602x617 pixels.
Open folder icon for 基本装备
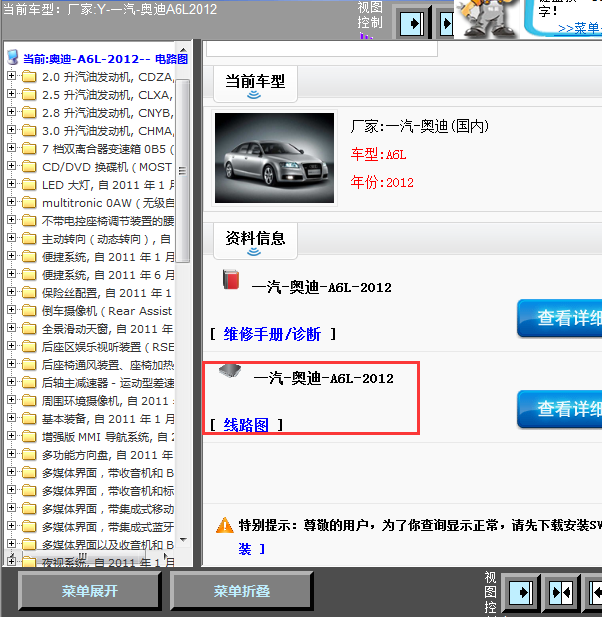pos(29,418)
